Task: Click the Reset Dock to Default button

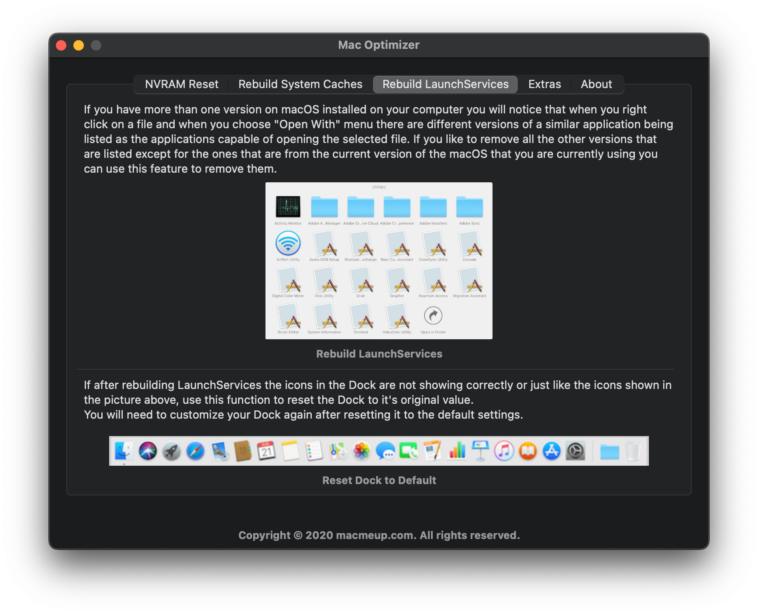Action: pyautogui.click(x=379, y=480)
